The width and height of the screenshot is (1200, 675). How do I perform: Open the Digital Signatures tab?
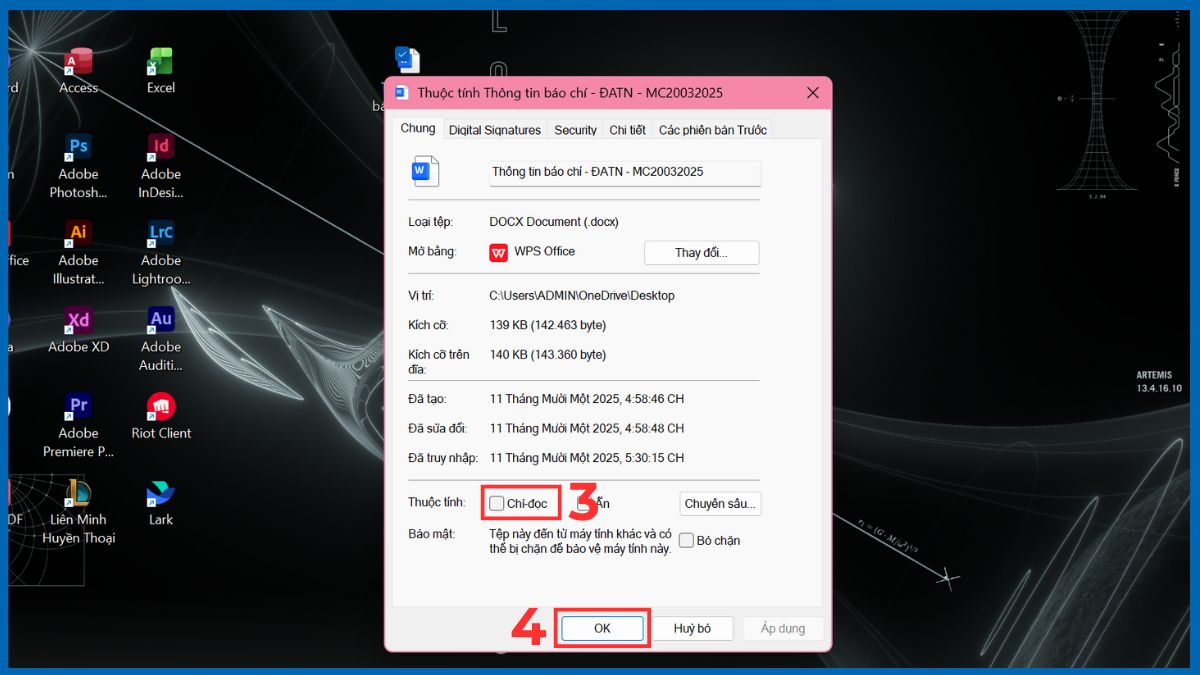coord(495,130)
